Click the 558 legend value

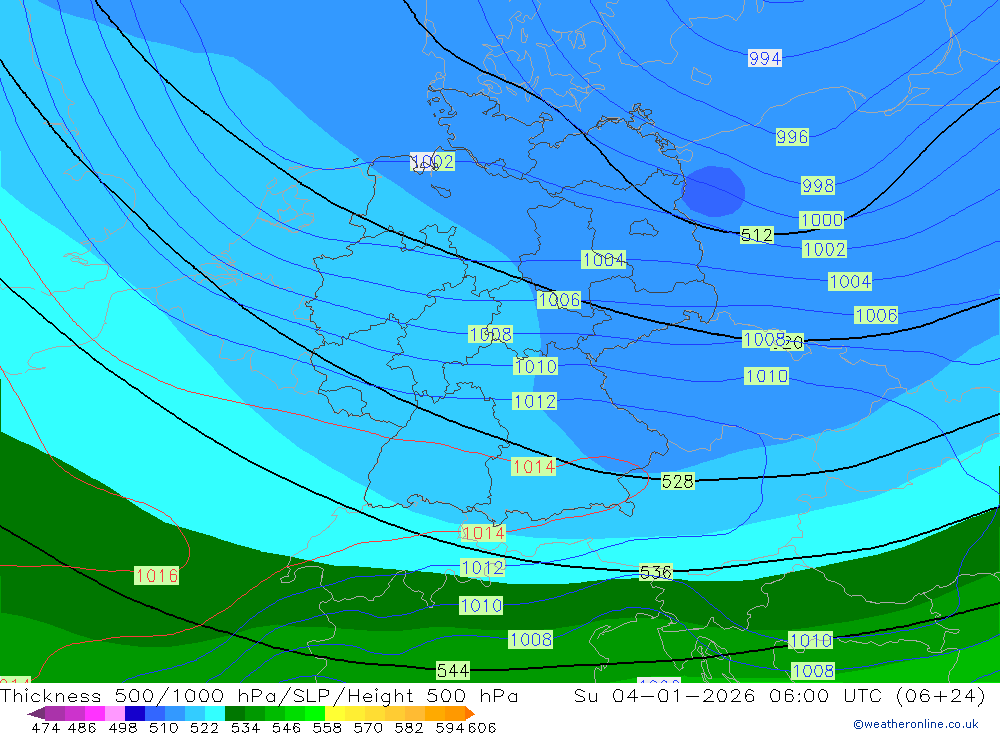tap(326, 727)
